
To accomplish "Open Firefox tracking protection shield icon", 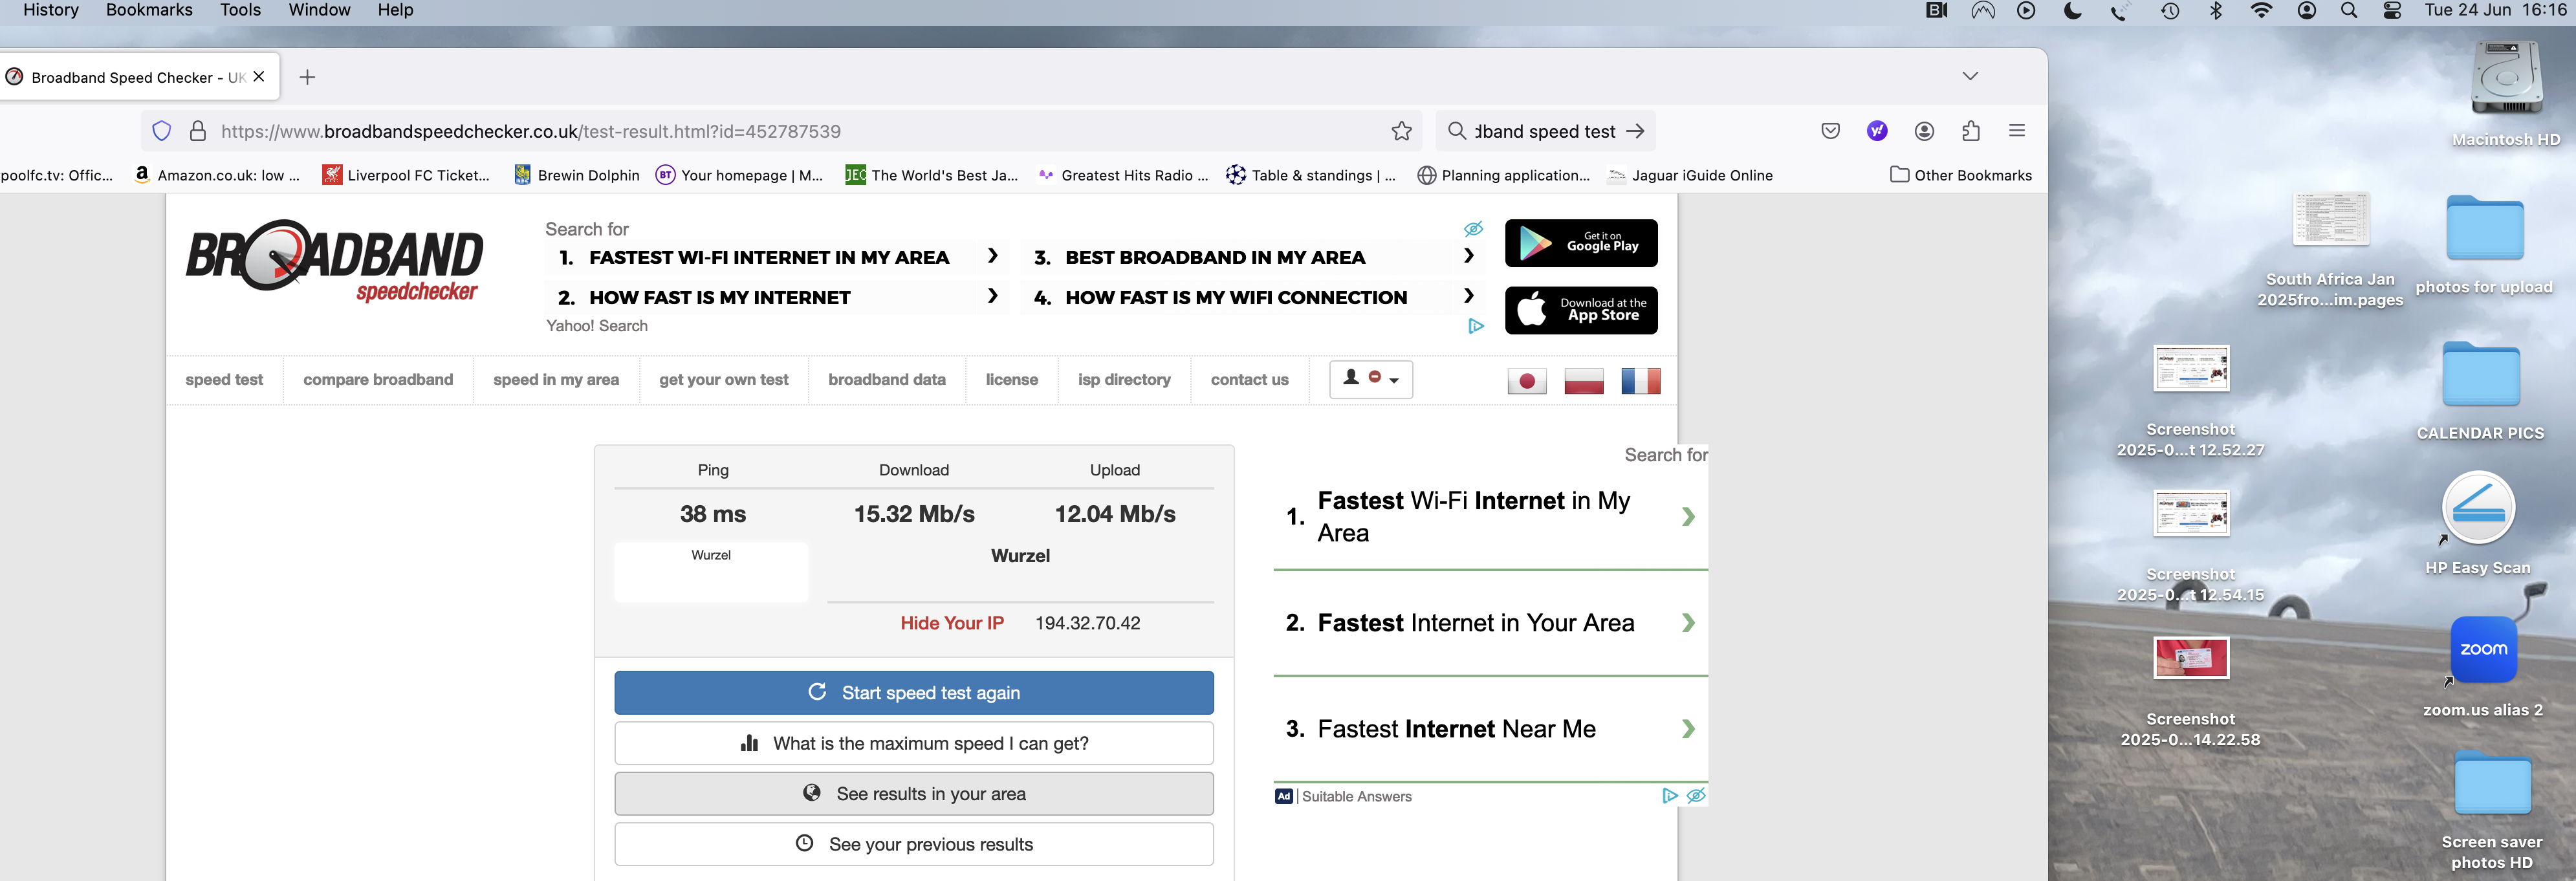I will click(x=162, y=131).
